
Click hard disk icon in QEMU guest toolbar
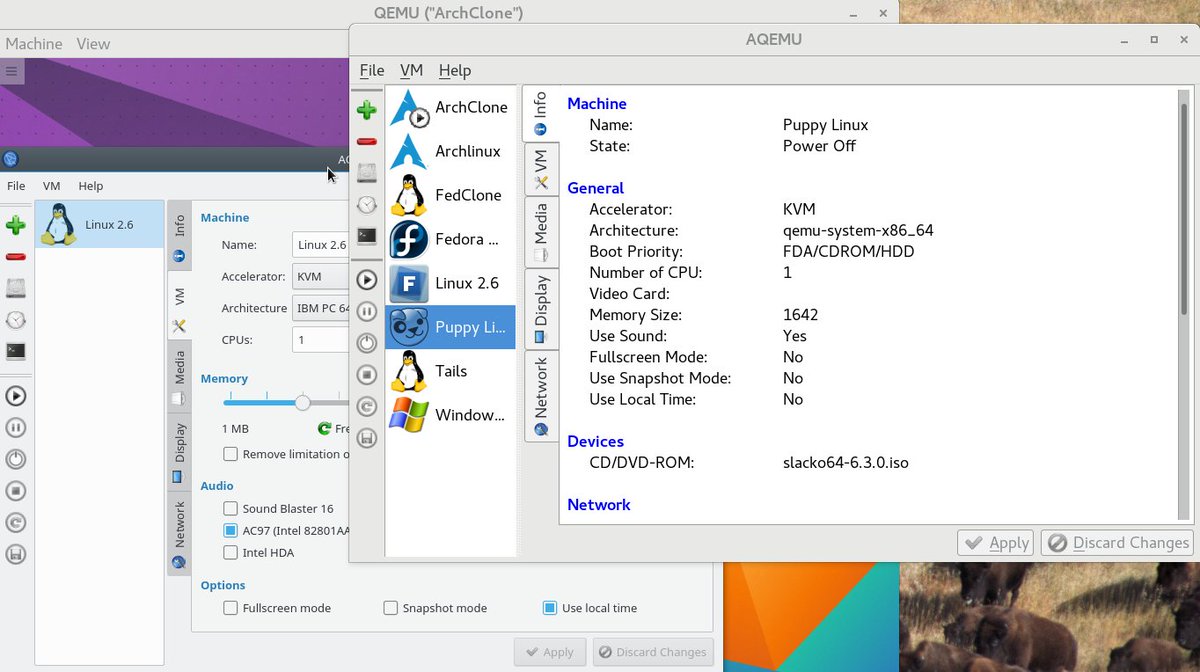pyautogui.click(x=15, y=288)
